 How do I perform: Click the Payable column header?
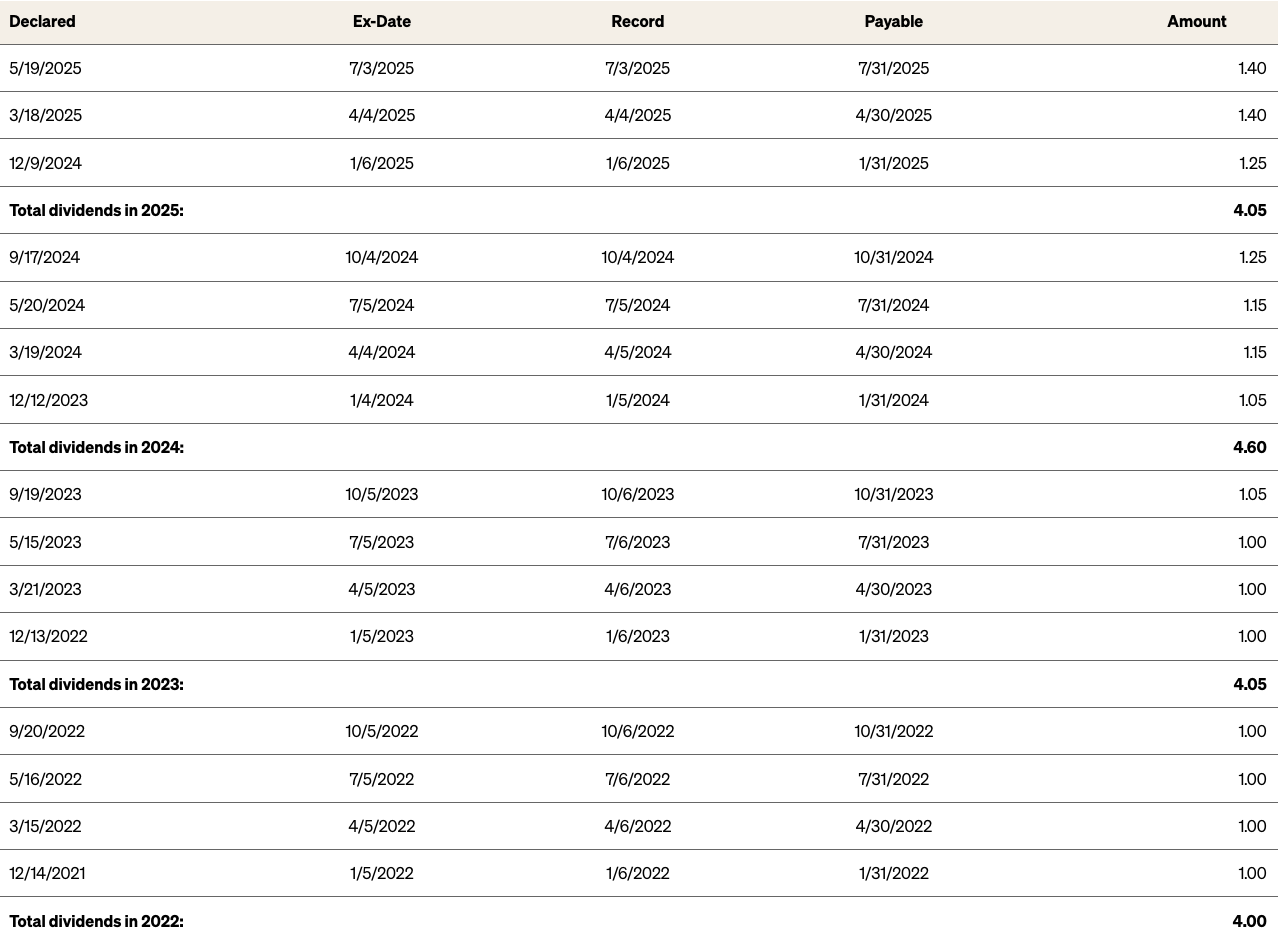coord(893,21)
